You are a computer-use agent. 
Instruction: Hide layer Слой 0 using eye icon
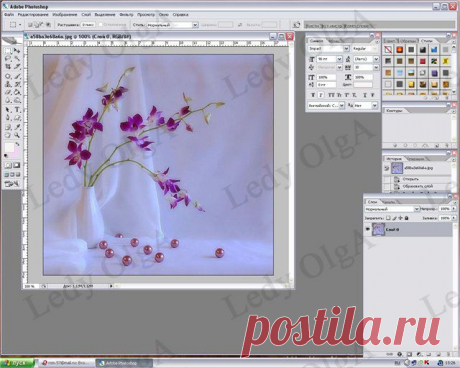[368, 229]
